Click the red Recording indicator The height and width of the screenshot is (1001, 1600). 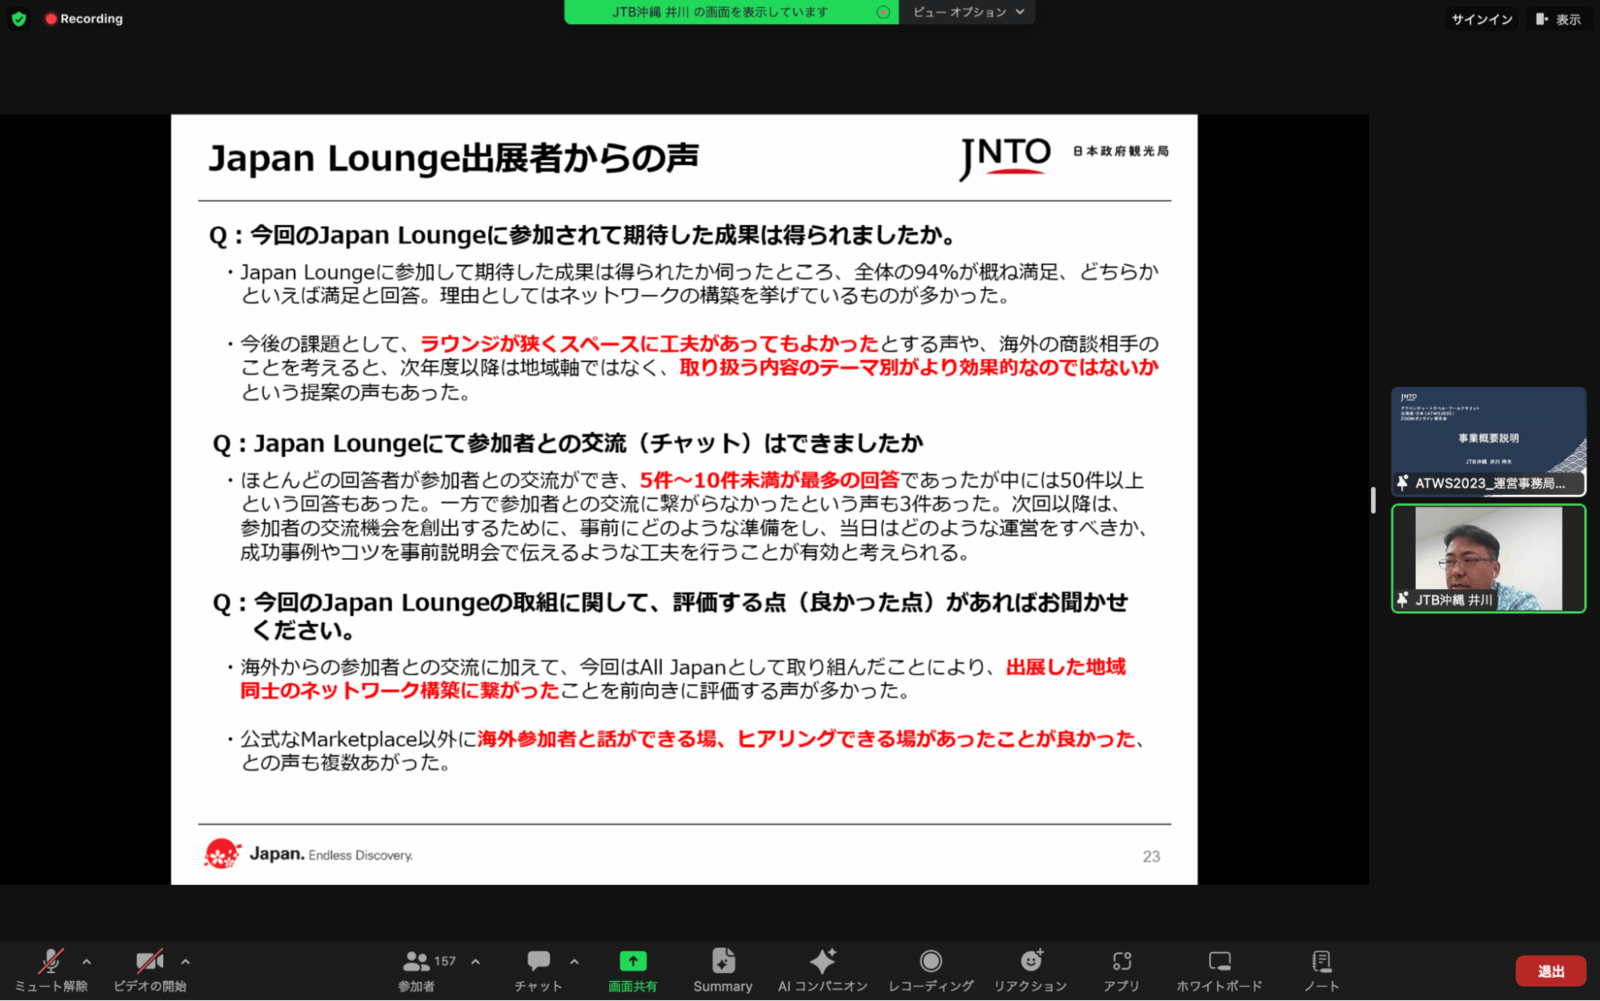coord(84,18)
